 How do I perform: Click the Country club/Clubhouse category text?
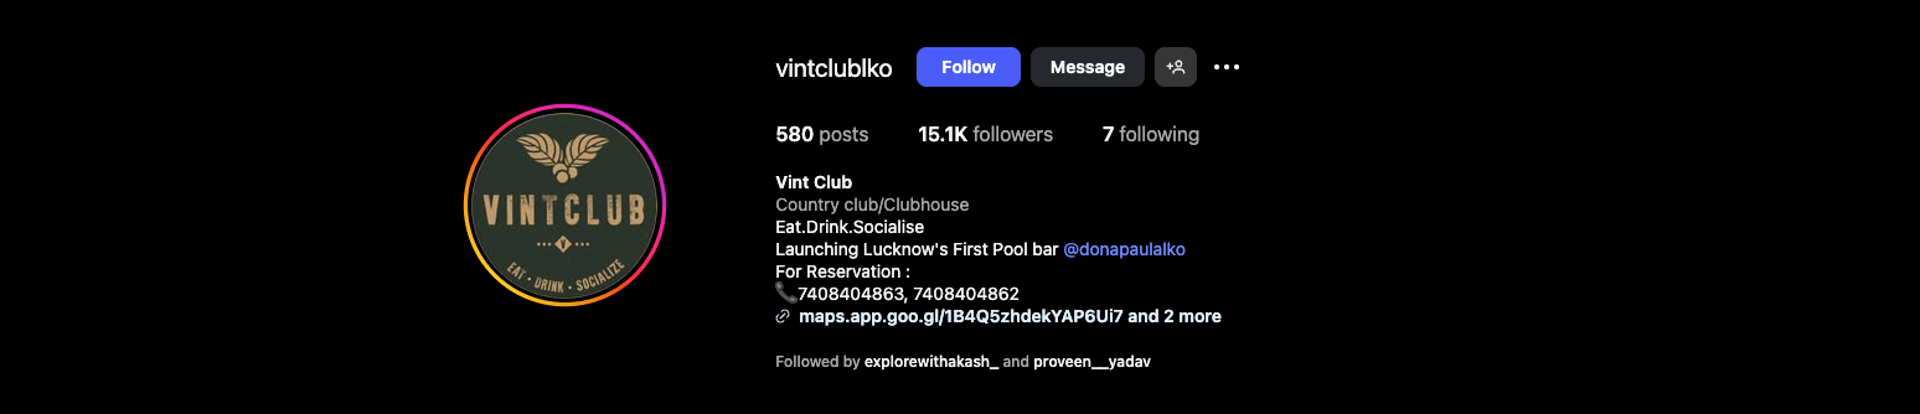(872, 205)
